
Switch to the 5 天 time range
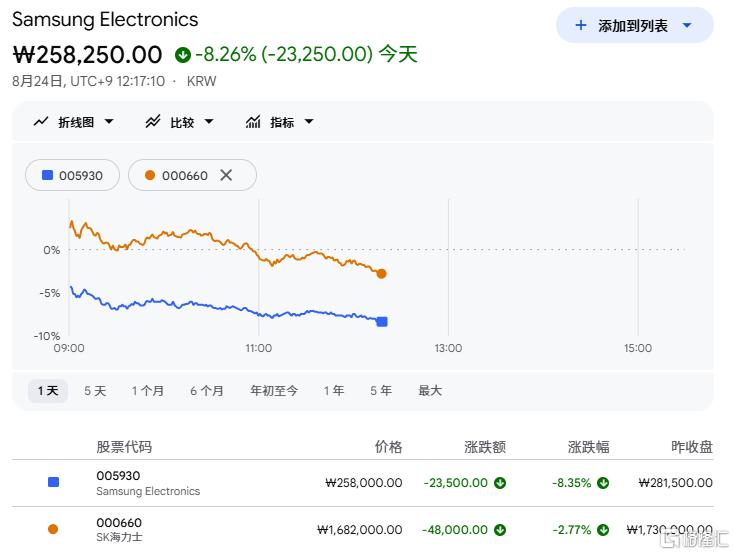coord(95,390)
